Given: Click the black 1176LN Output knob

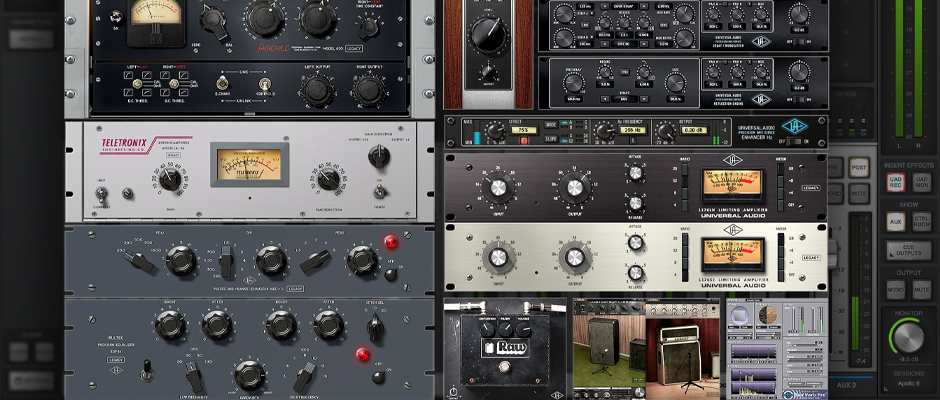Looking at the screenshot, I should pyautogui.click(x=574, y=188).
